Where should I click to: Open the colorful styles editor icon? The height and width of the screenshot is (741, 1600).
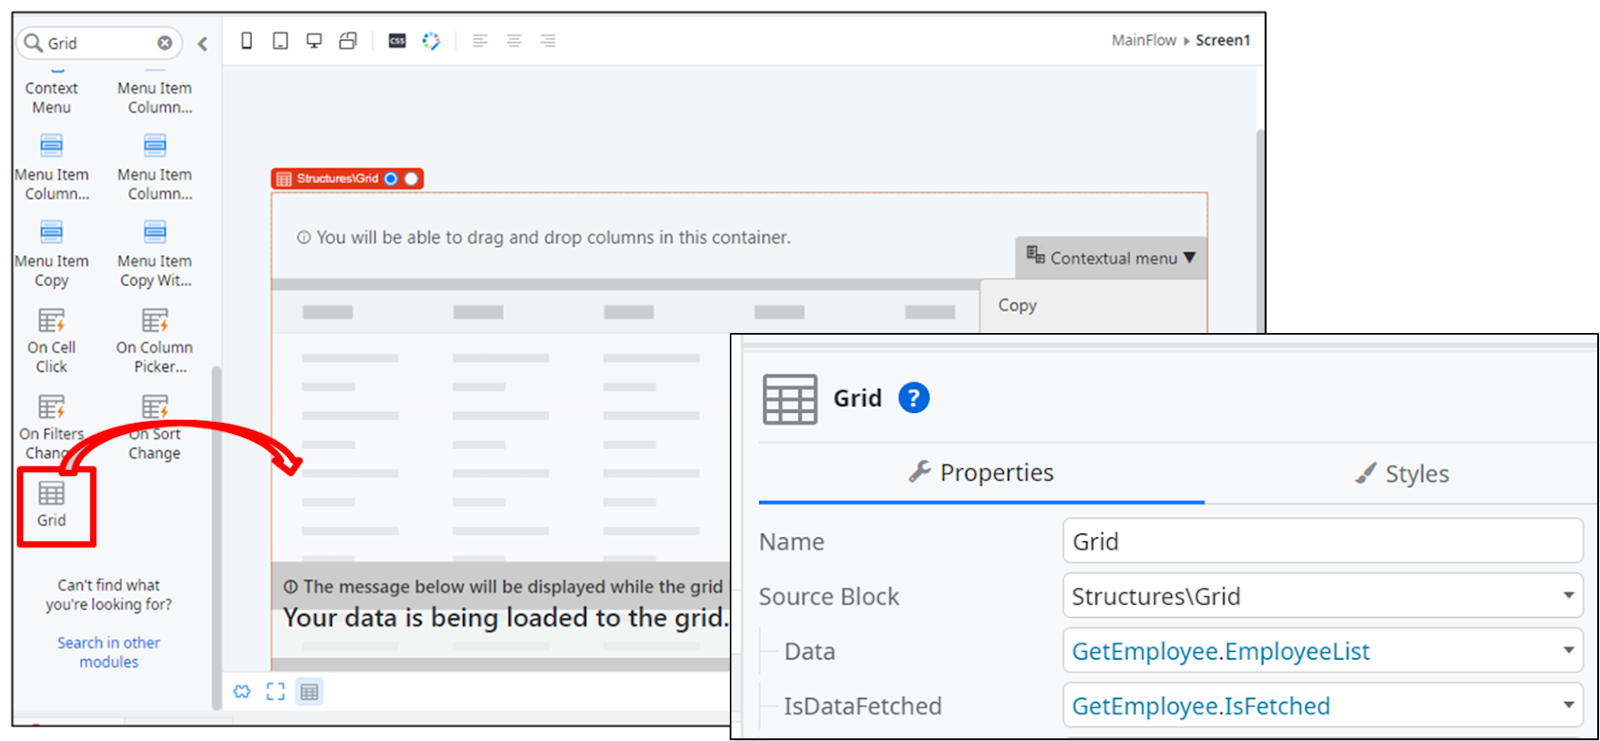coord(431,41)
